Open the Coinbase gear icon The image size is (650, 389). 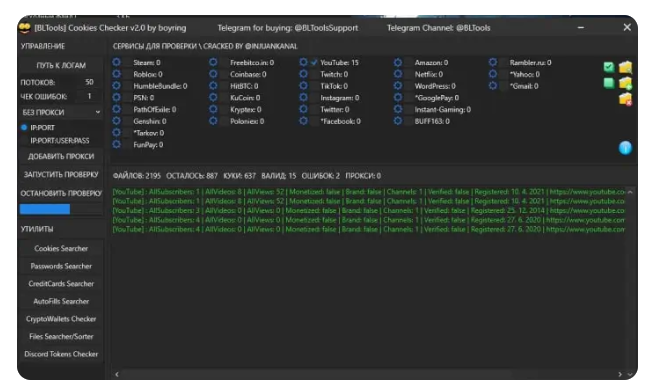[x=213, y=74]
